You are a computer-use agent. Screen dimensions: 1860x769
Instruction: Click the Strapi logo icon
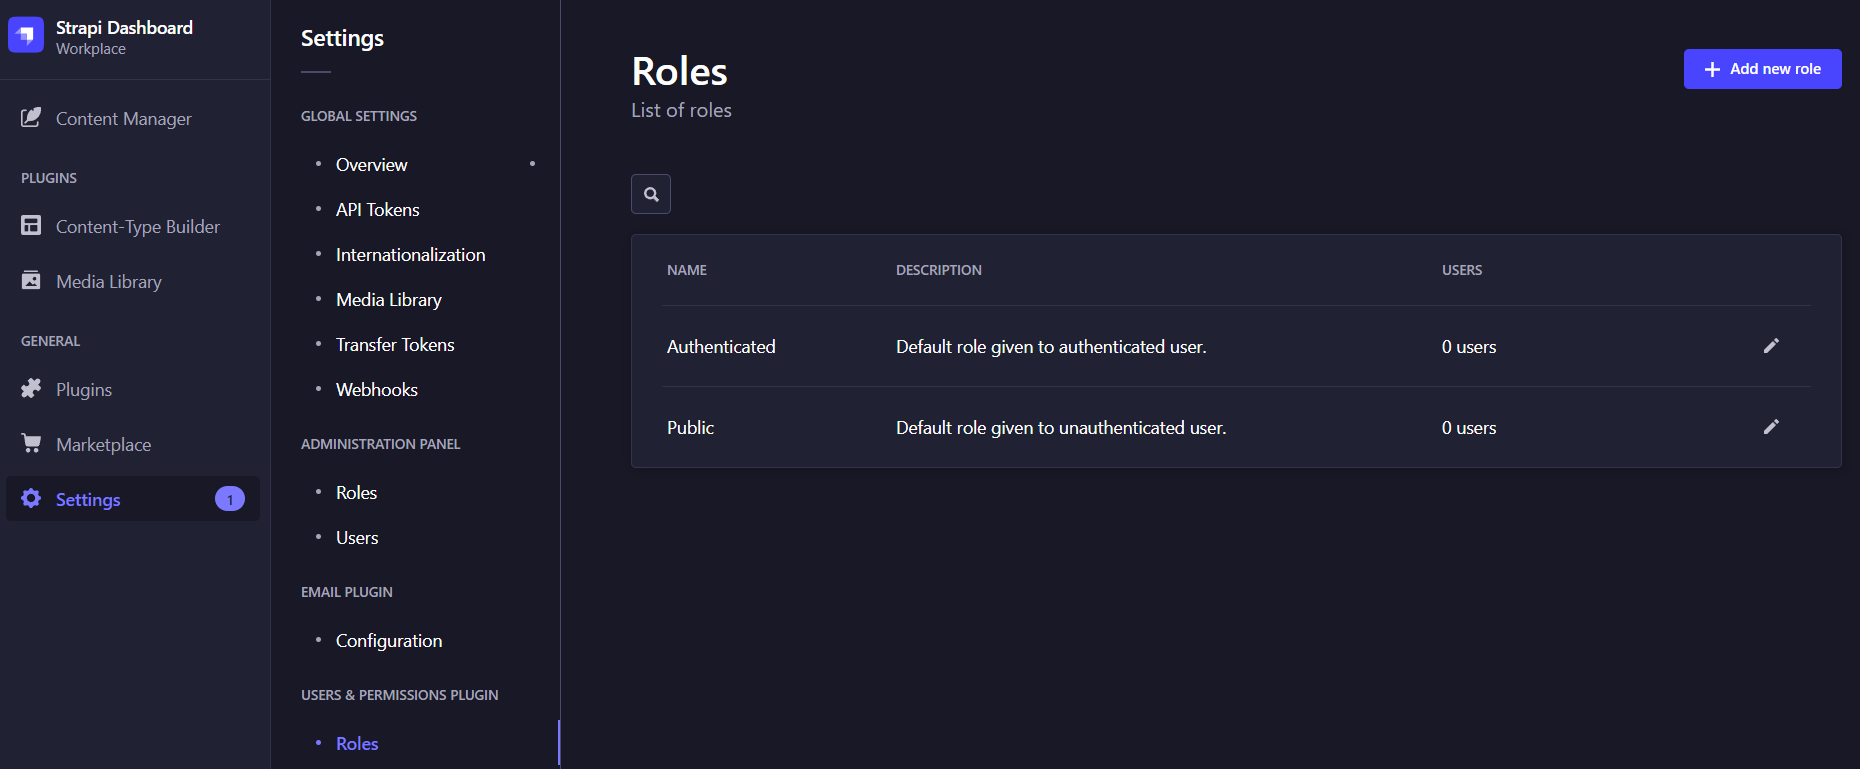click(x=26, y=35)
